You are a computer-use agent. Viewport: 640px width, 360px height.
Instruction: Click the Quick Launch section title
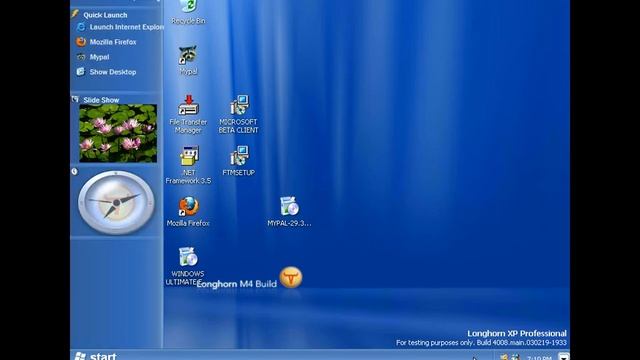(x=105, y=15)
